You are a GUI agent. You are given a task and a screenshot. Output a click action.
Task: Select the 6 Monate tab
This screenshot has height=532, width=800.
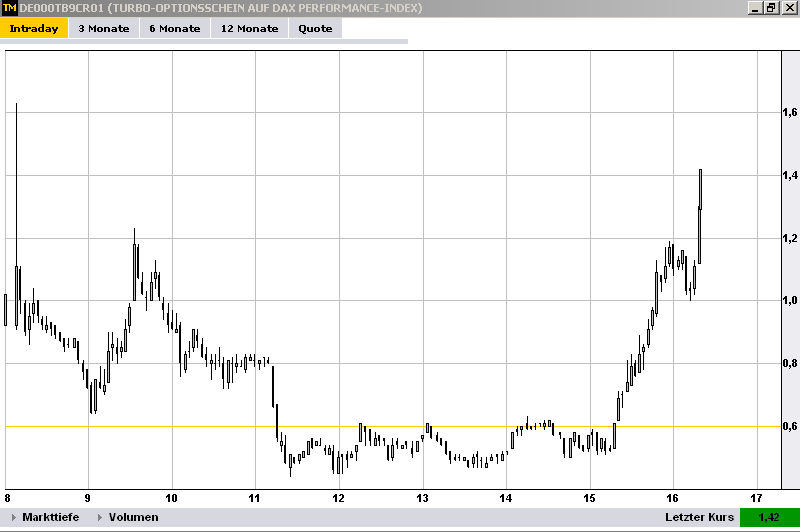tap(174, 29)
